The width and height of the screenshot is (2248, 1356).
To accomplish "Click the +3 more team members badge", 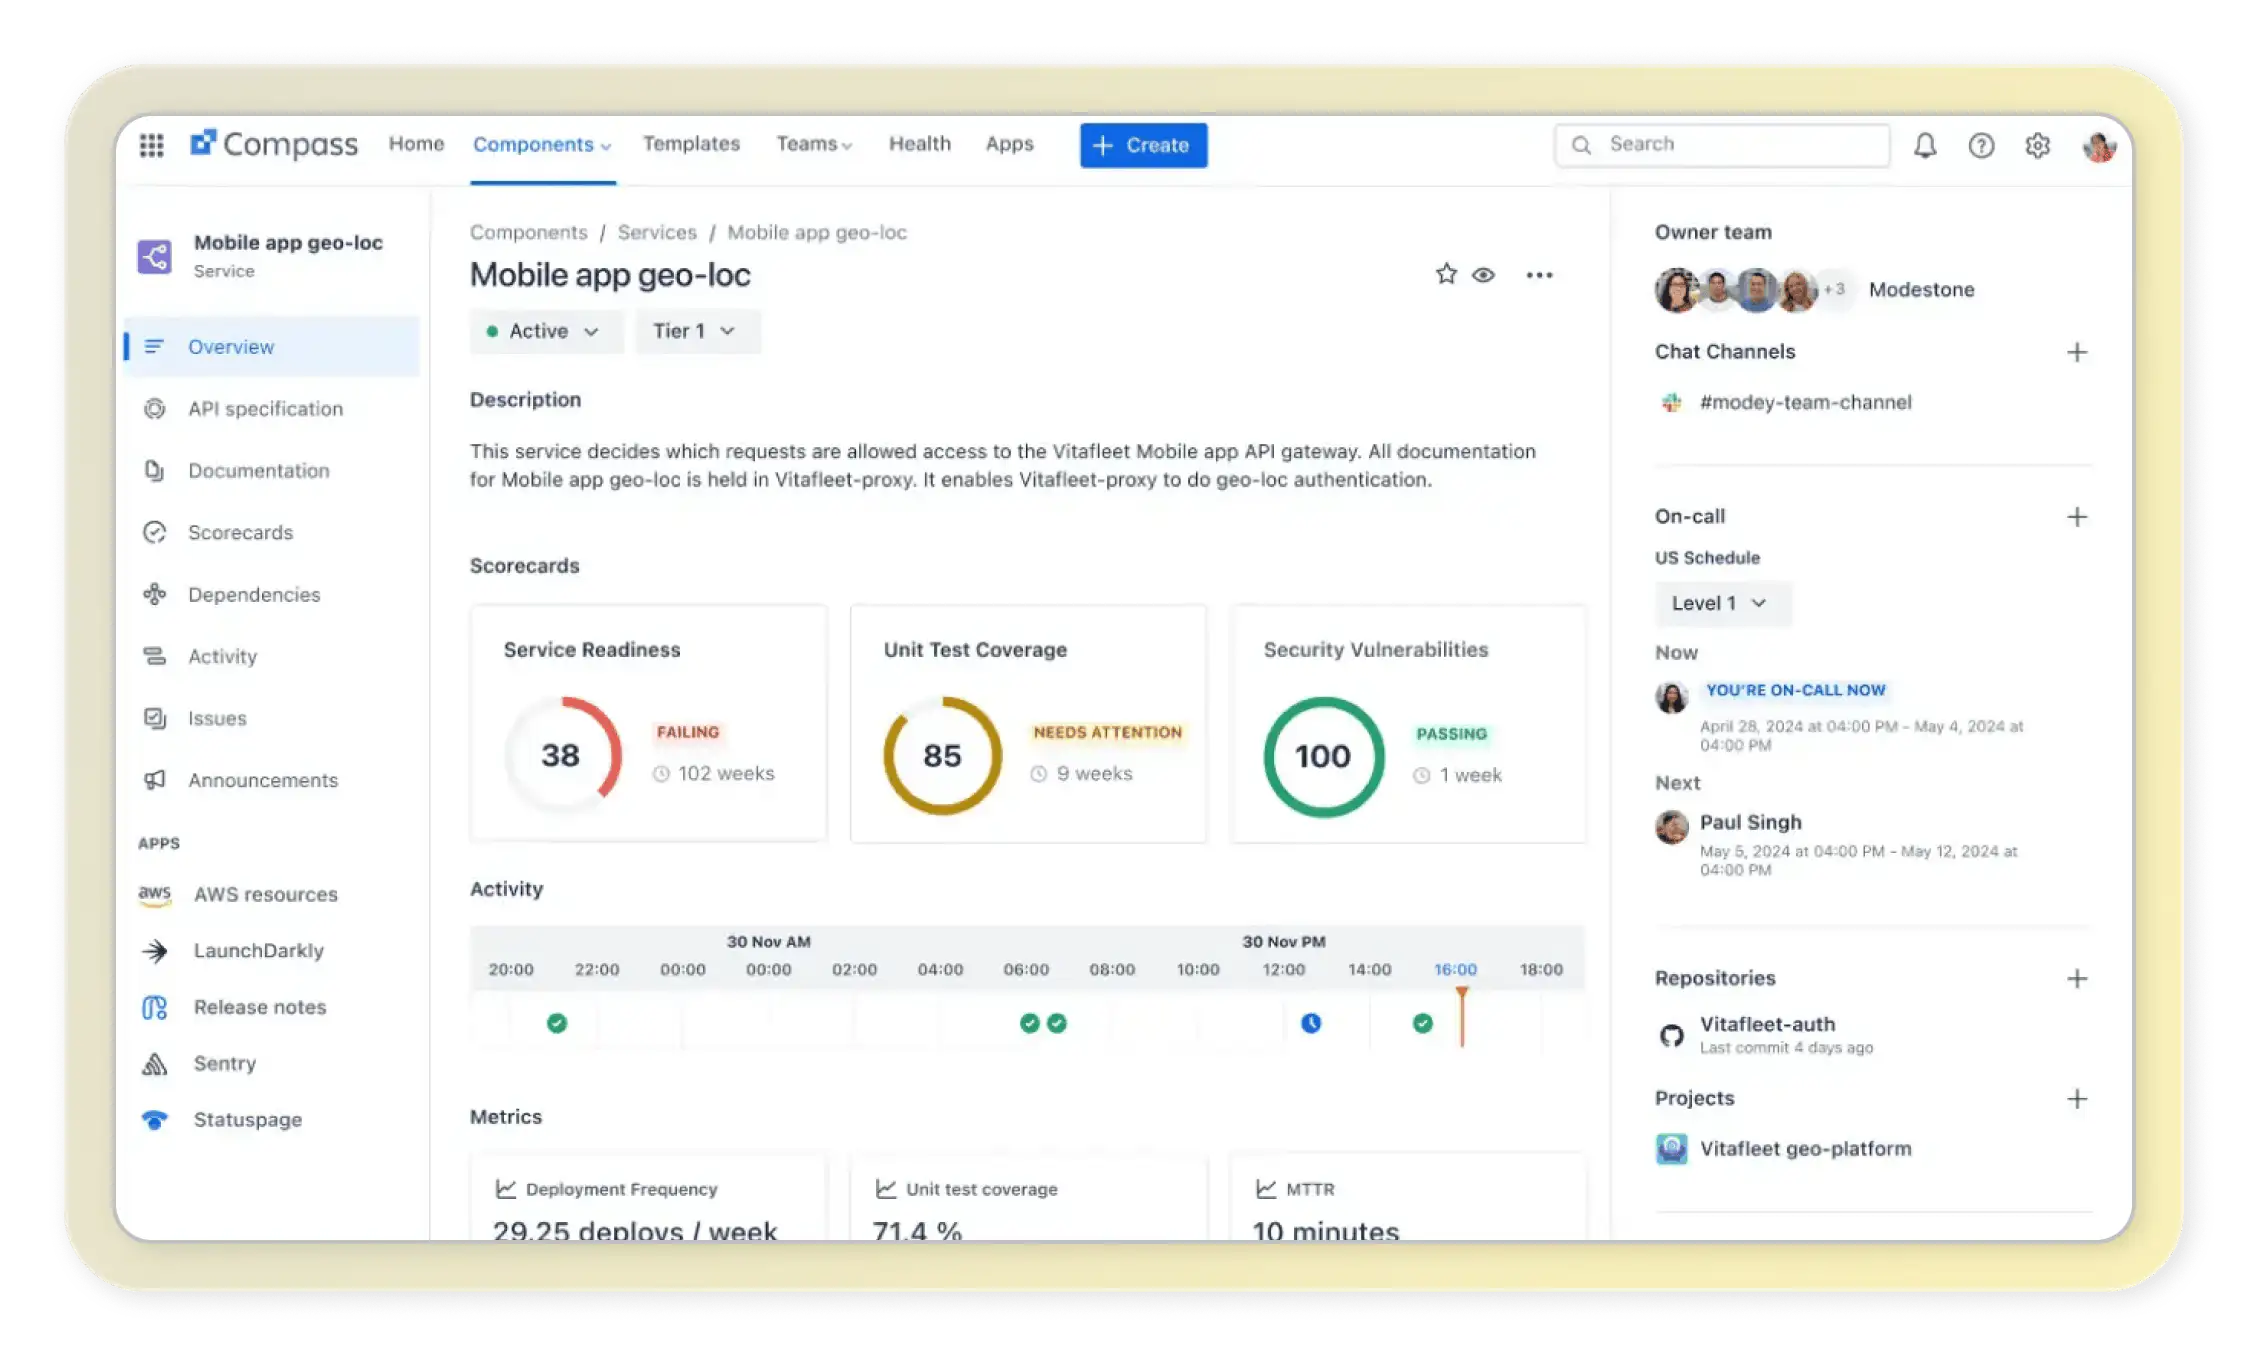I will tap(1835, 289).
